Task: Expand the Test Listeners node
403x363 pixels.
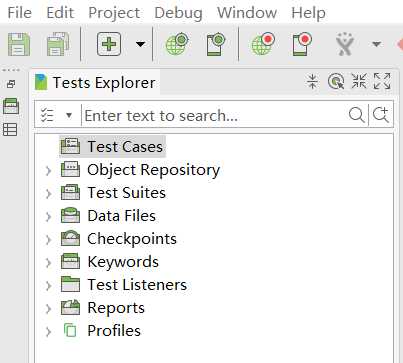Action: [x=49, y=286]
